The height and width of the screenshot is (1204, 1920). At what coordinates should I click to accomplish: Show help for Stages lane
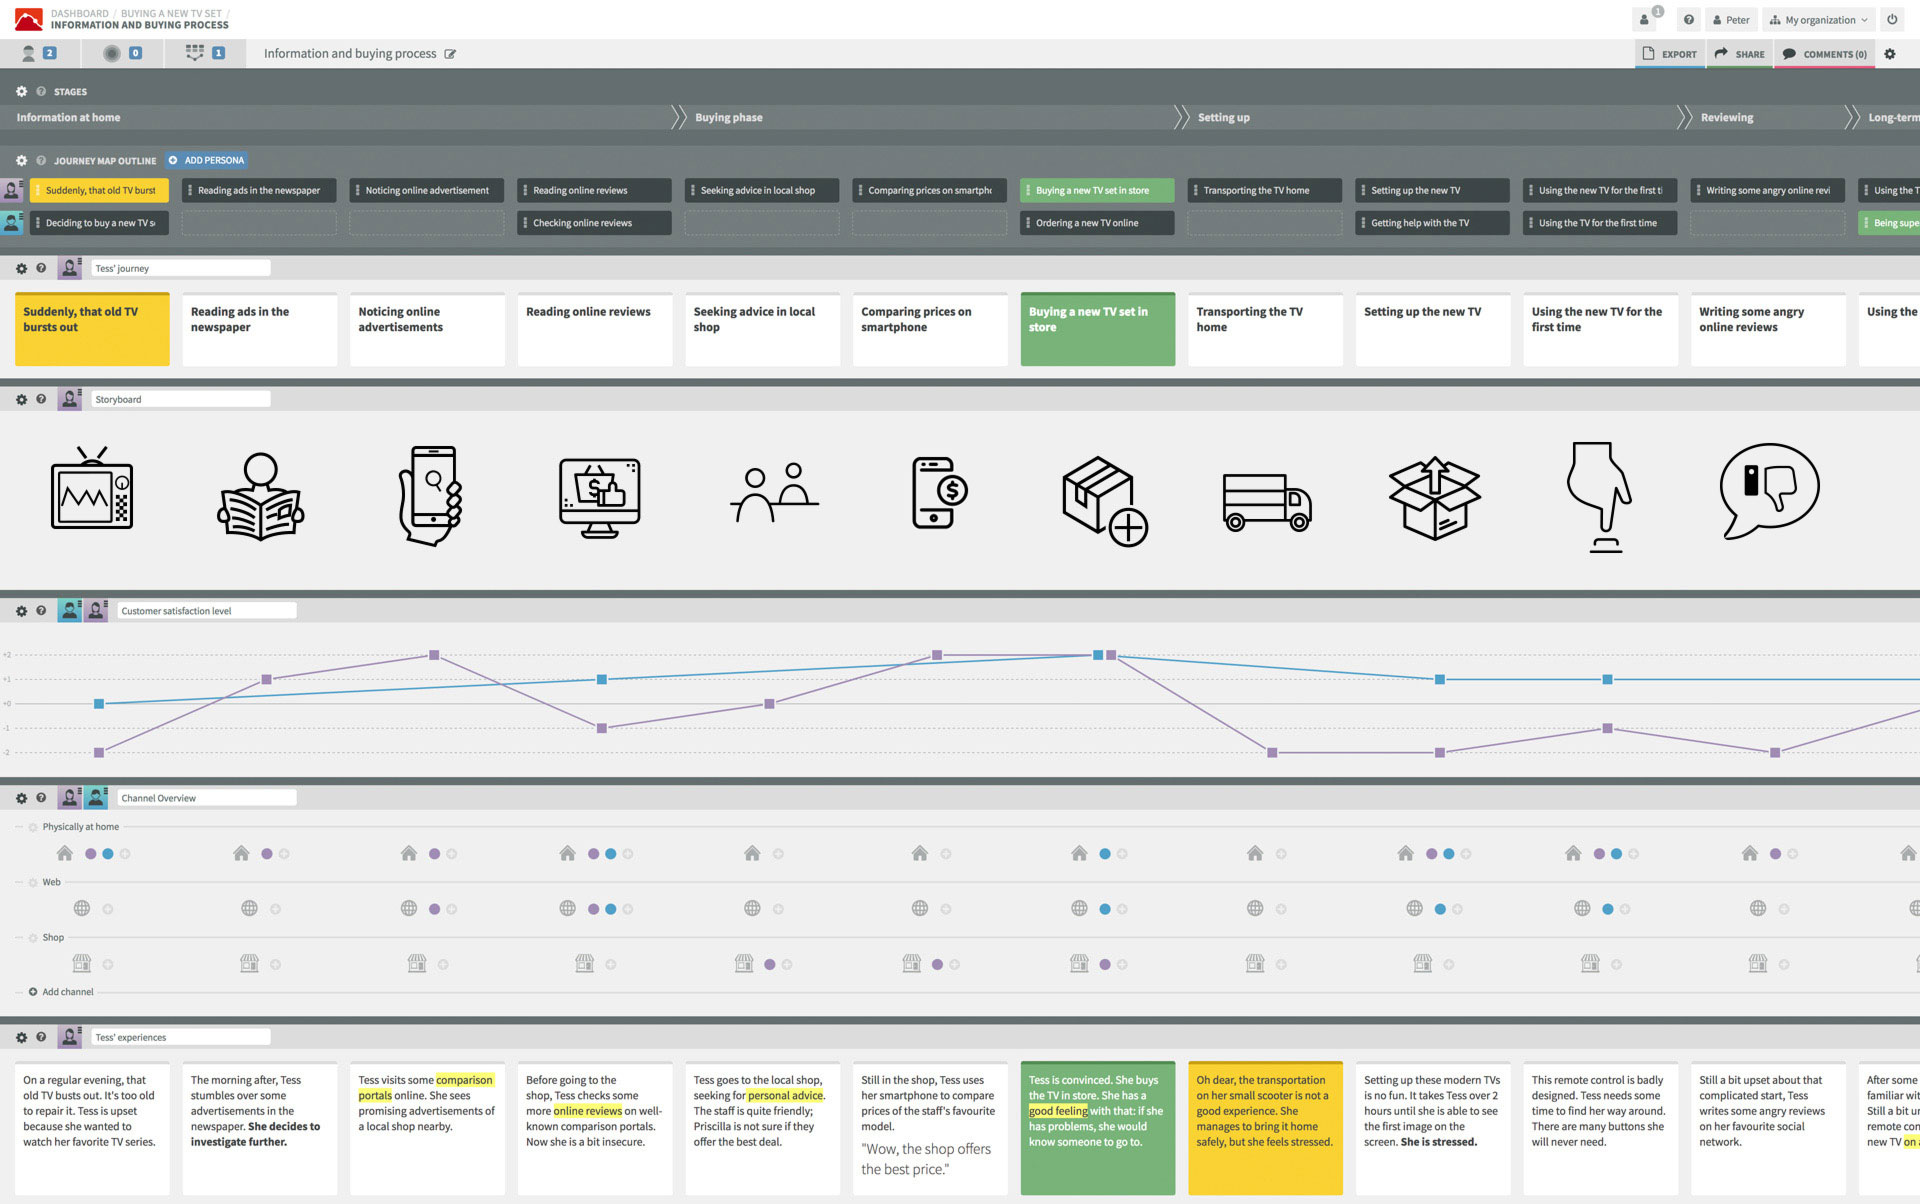[41, 91]
